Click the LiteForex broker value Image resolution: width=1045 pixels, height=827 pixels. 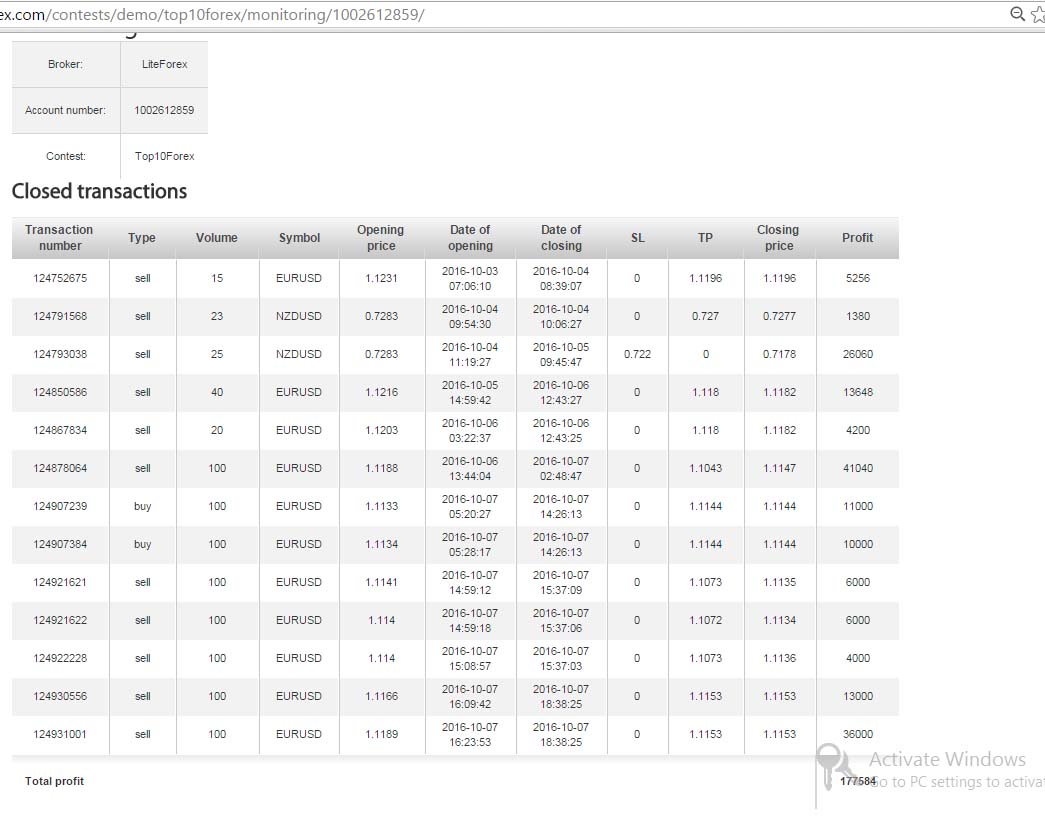pos(164,64)
